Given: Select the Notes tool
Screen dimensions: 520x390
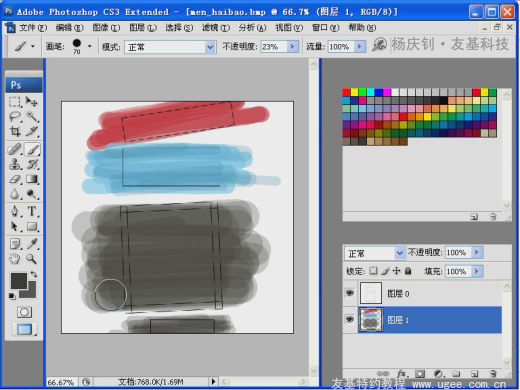Looking at the screenshot, I should pos(15,244).
